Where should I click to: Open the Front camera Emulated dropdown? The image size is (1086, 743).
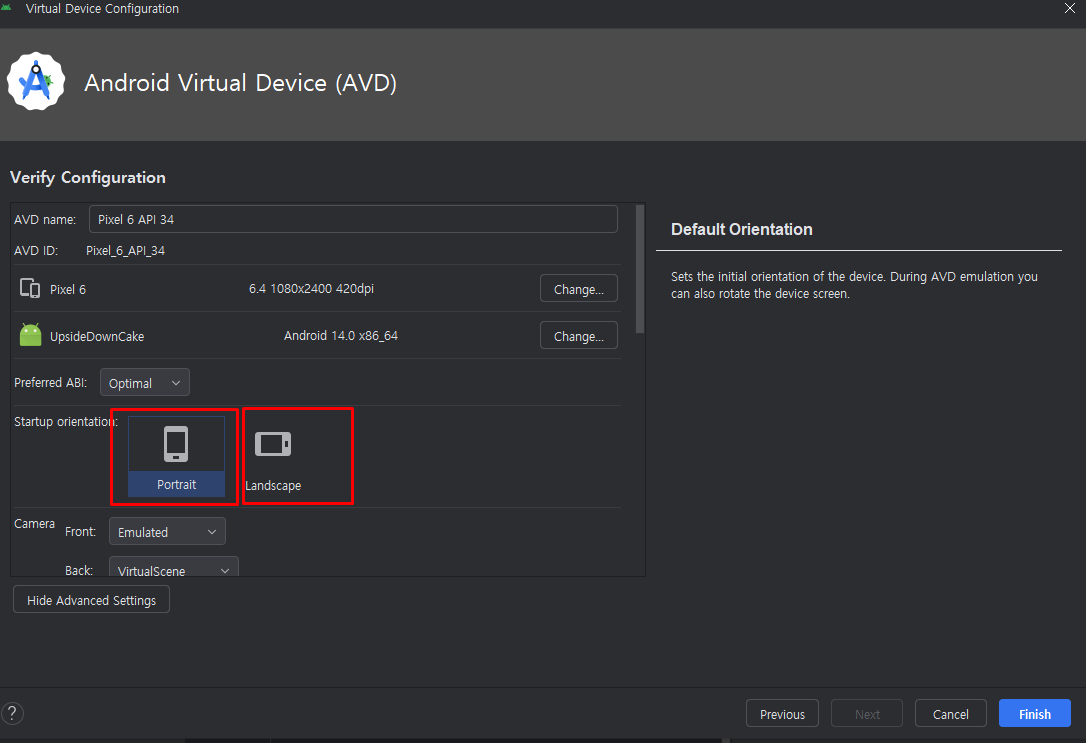[167, 532]
